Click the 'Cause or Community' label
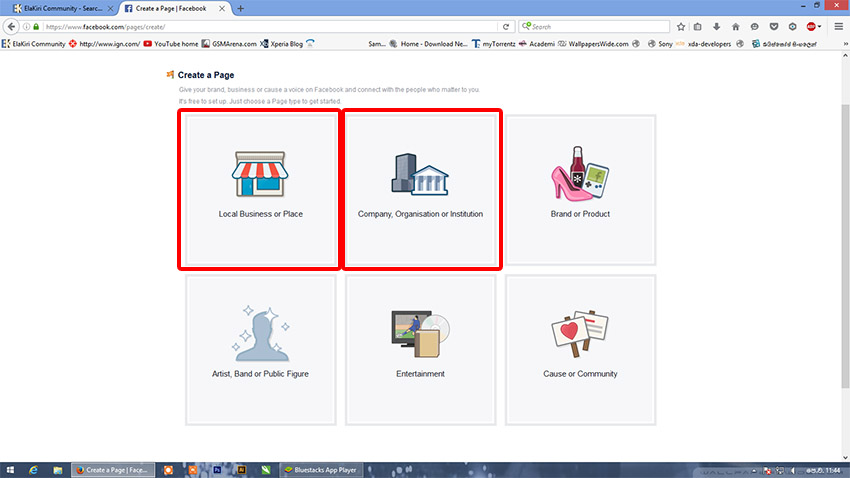 [580, 374]
